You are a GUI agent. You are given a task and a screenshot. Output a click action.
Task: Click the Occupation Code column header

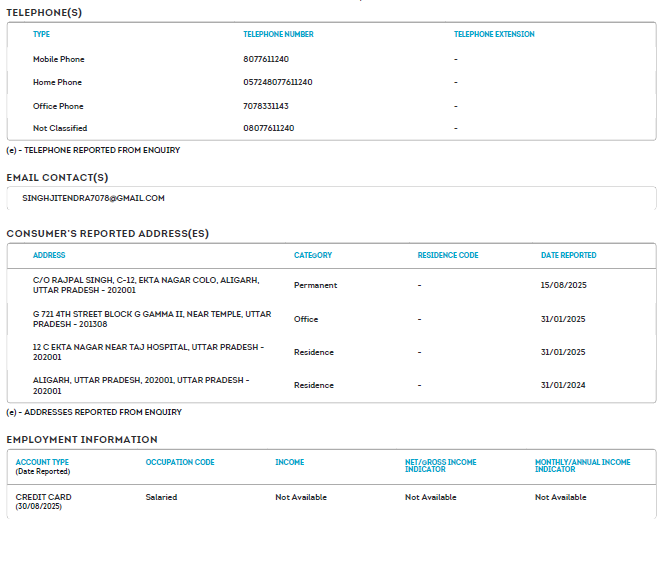point(180,462)
